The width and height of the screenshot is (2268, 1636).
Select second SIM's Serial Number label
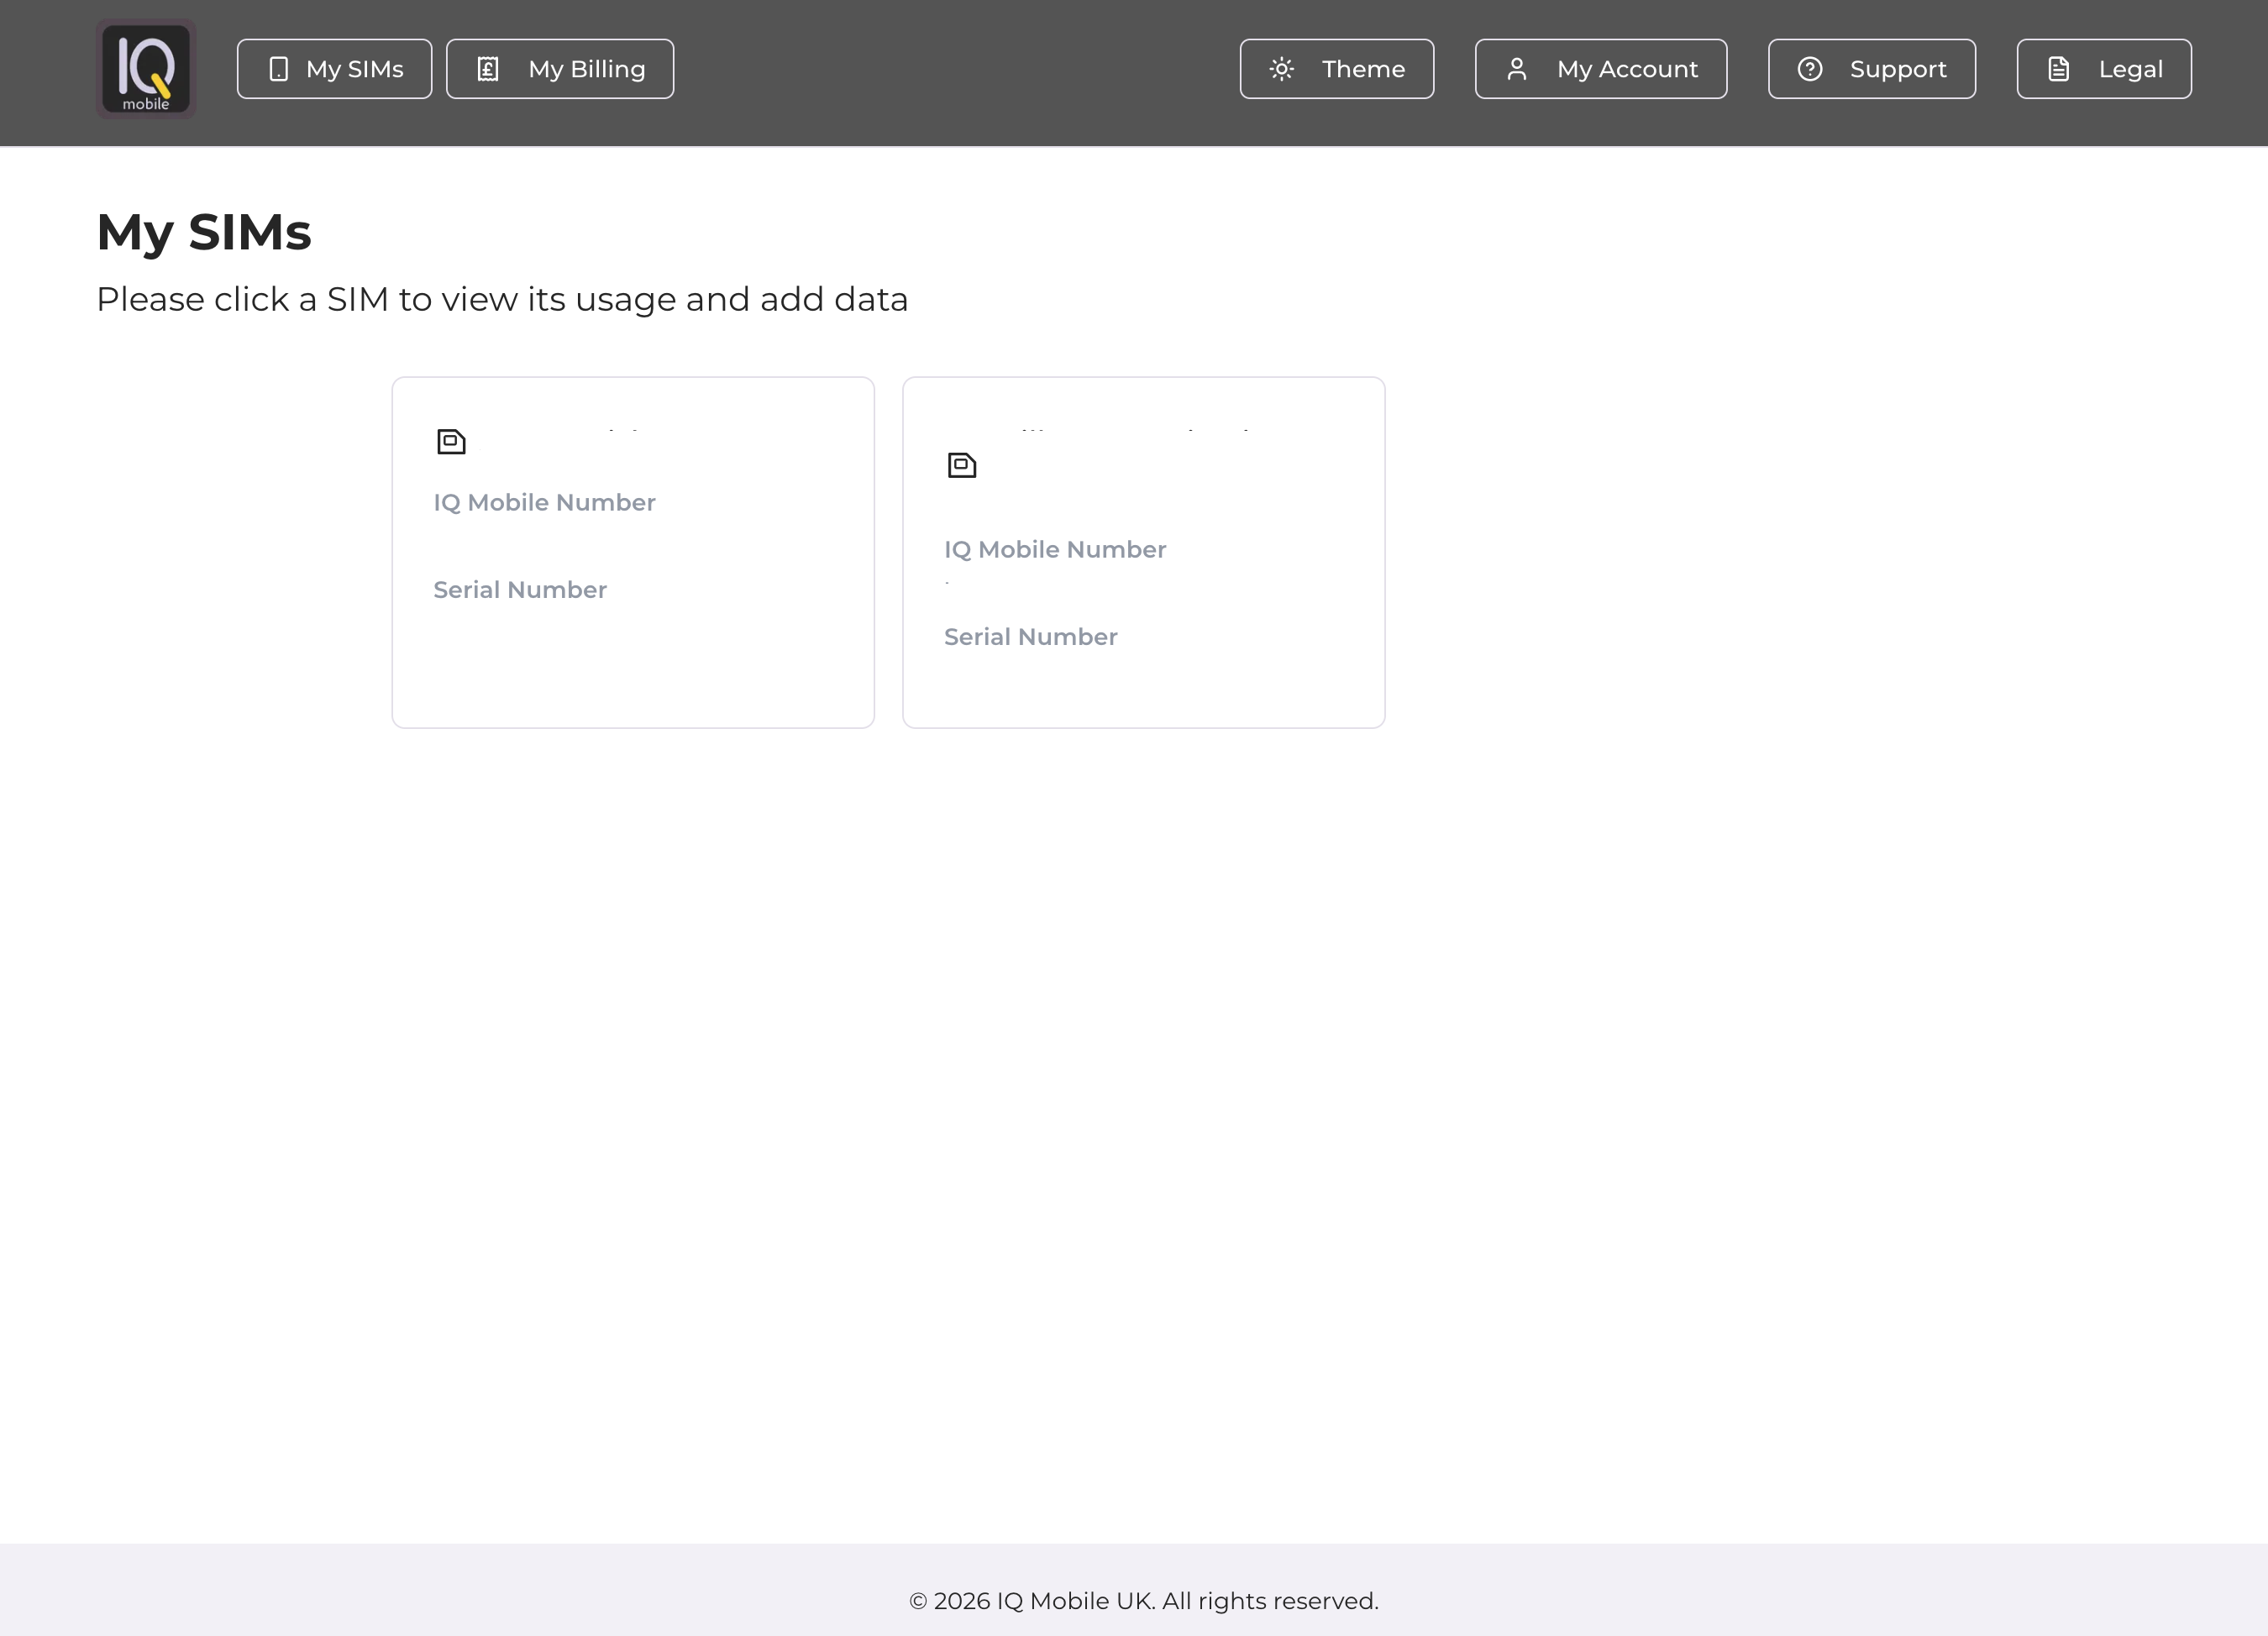[x=1030, y=637]
